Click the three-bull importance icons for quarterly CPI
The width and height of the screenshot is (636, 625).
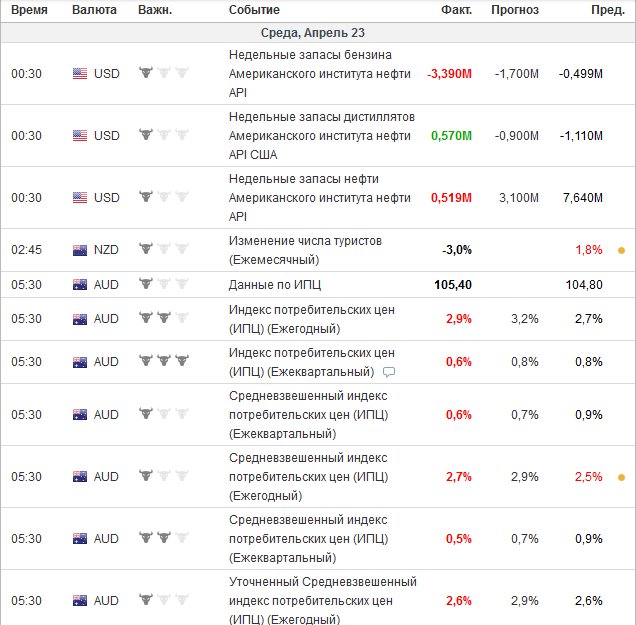point(163,361)
